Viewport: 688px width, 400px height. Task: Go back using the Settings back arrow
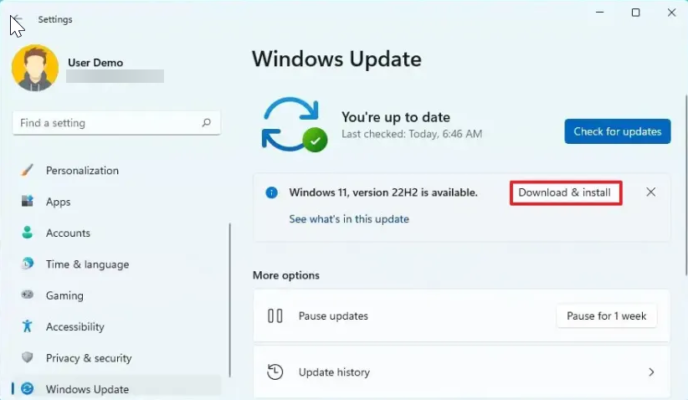17,19
